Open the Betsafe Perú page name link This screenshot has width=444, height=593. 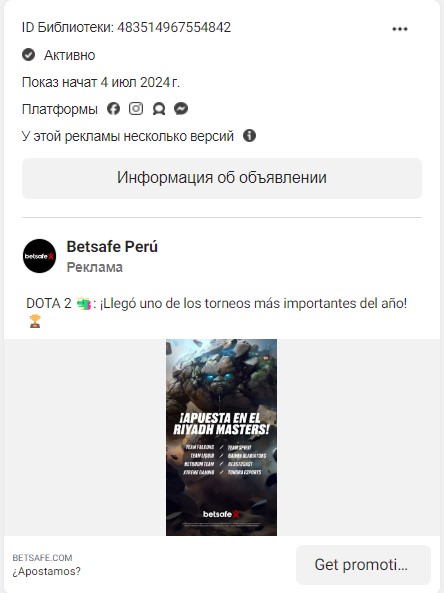pyautogui.click(x=112, y=247)
